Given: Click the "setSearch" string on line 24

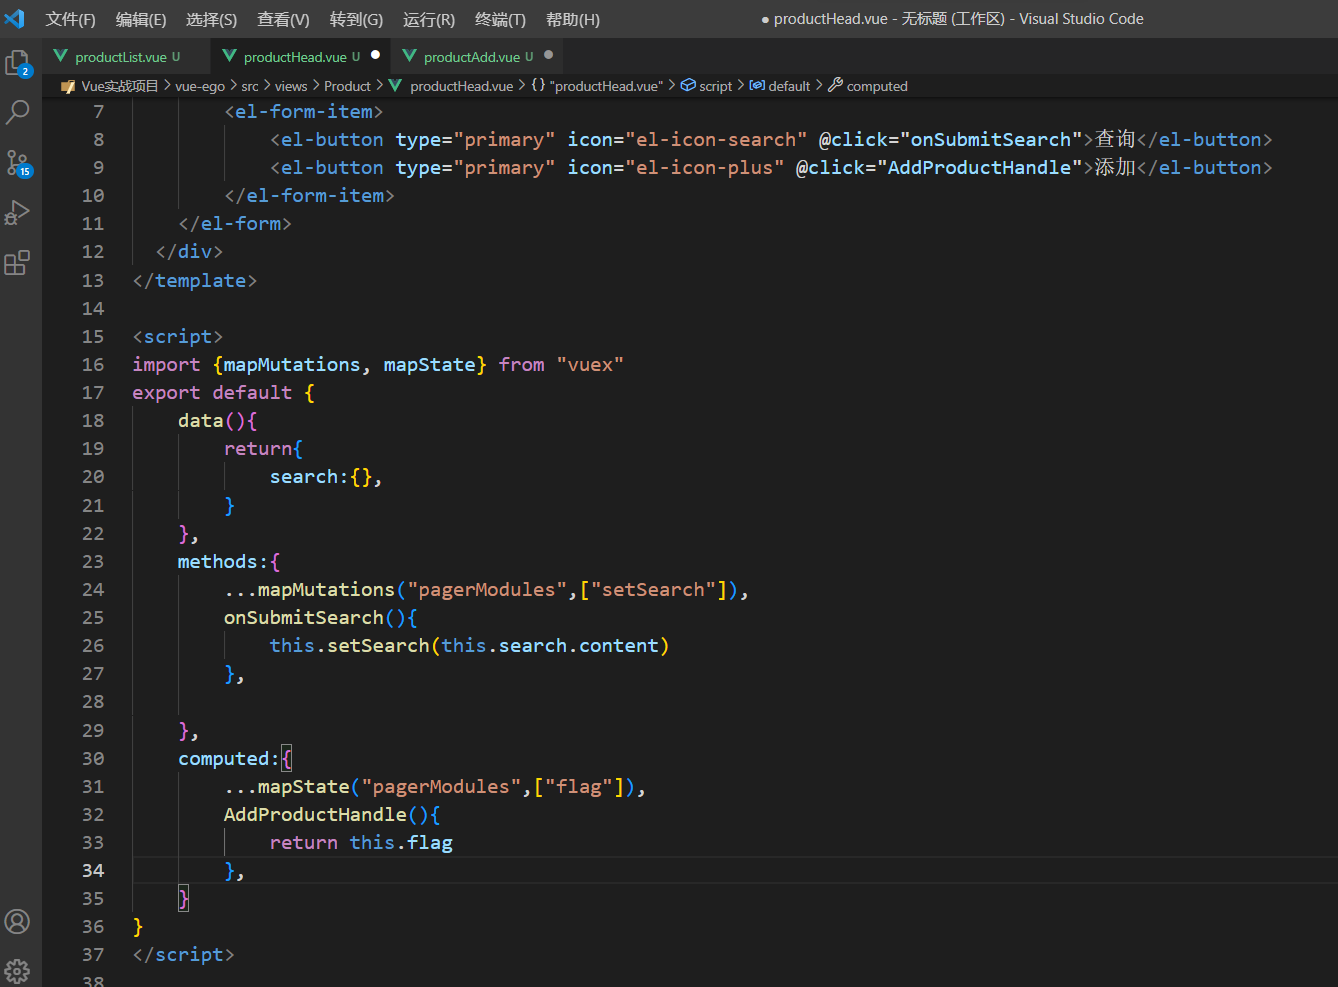Looking at the screenshot, I should [x=653, y=590].
